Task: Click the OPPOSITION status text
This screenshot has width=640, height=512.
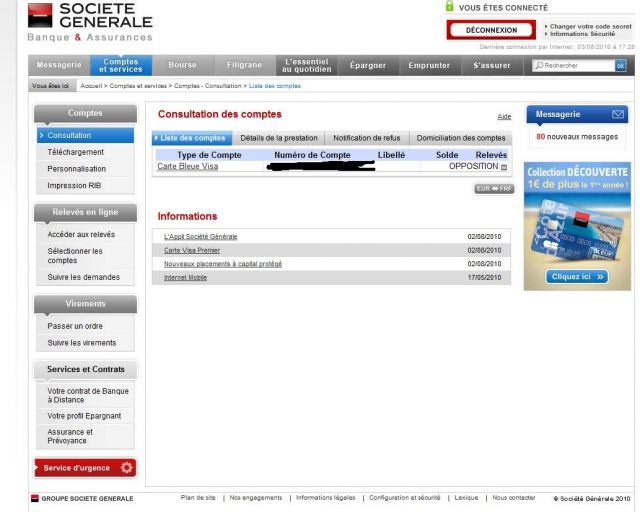Action: coord(473,166)
